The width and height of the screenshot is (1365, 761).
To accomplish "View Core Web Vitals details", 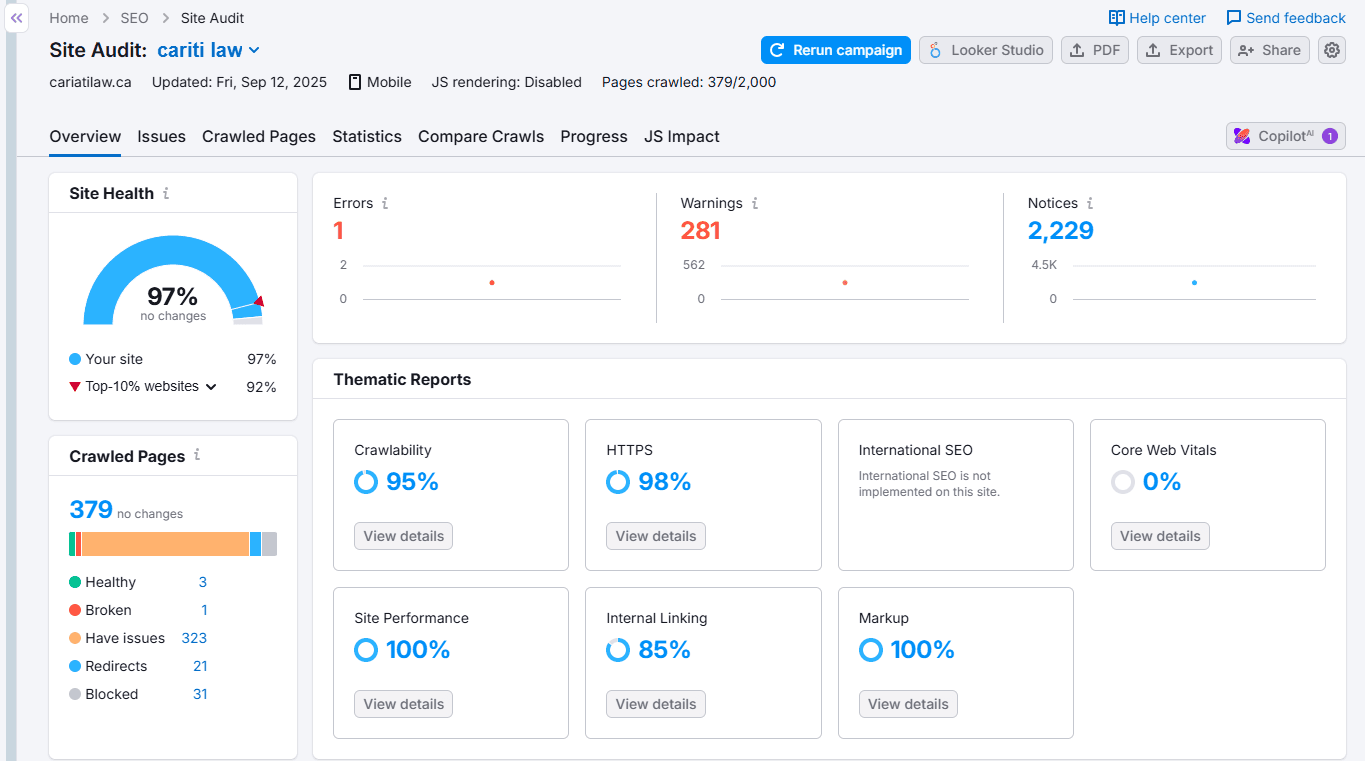I will [x=1160, y=536].
